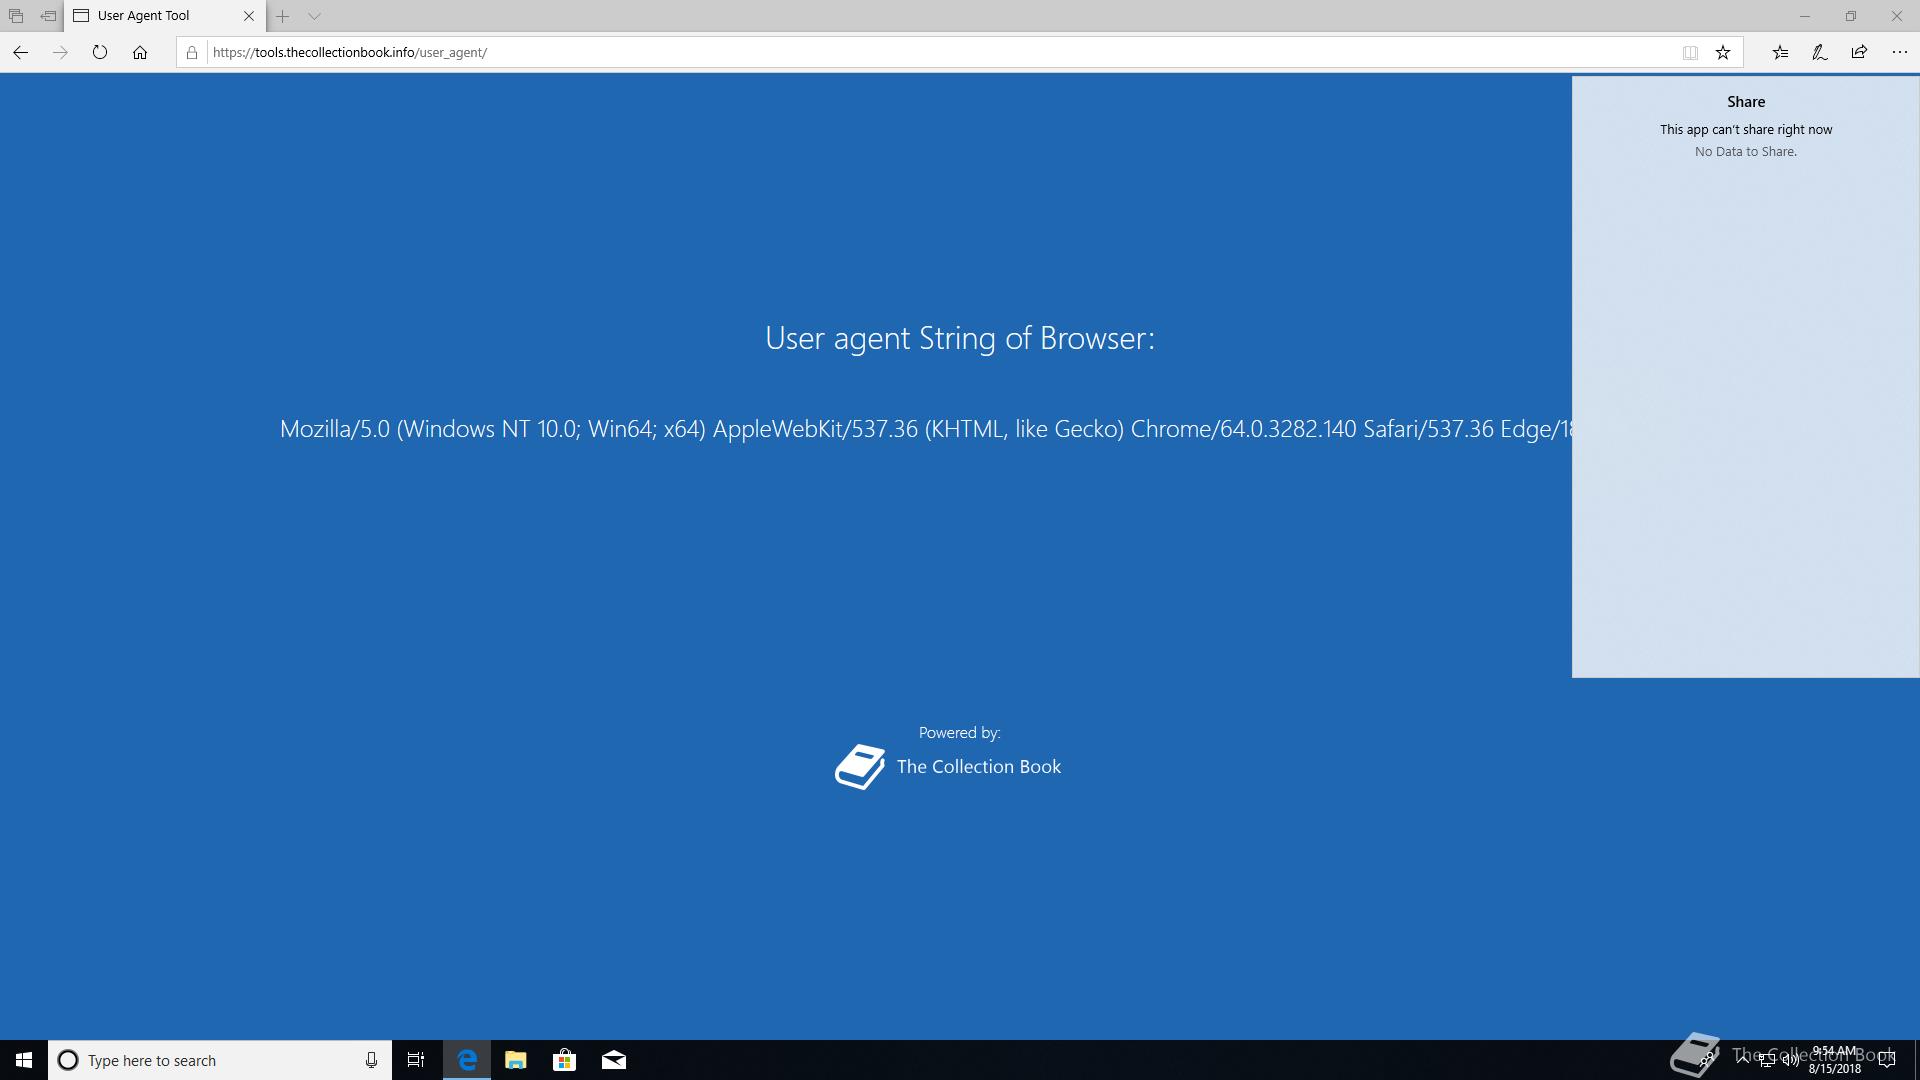Open Microsoft Store from the taskbar
This screenshot has width=1920, height=1080.
(565, 1060)
